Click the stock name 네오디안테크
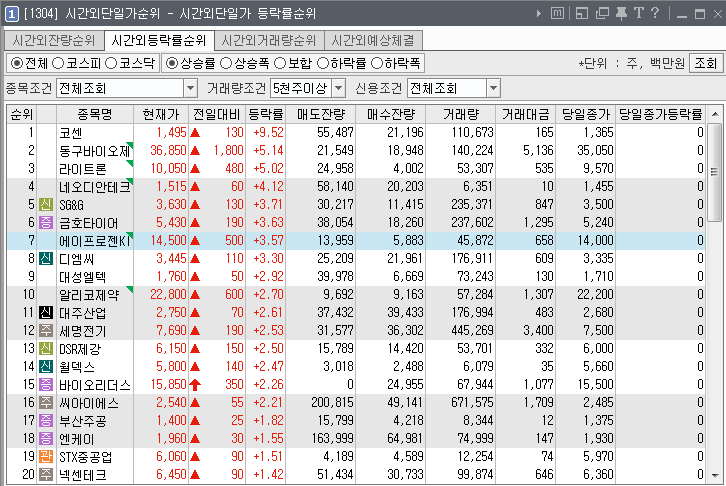This screenshot has height=486, width=726. pos(95,187)
